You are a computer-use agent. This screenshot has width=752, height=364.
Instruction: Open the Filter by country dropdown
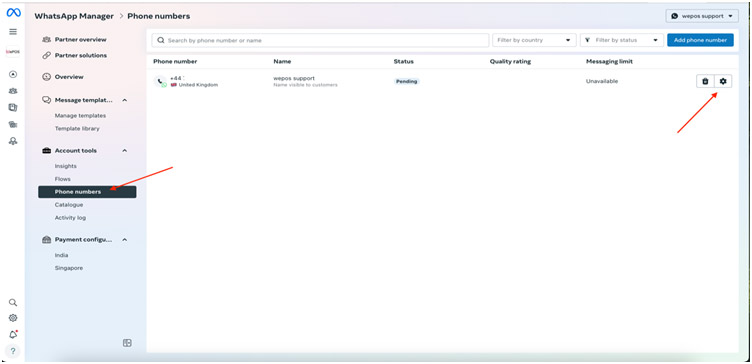(534, 40)
